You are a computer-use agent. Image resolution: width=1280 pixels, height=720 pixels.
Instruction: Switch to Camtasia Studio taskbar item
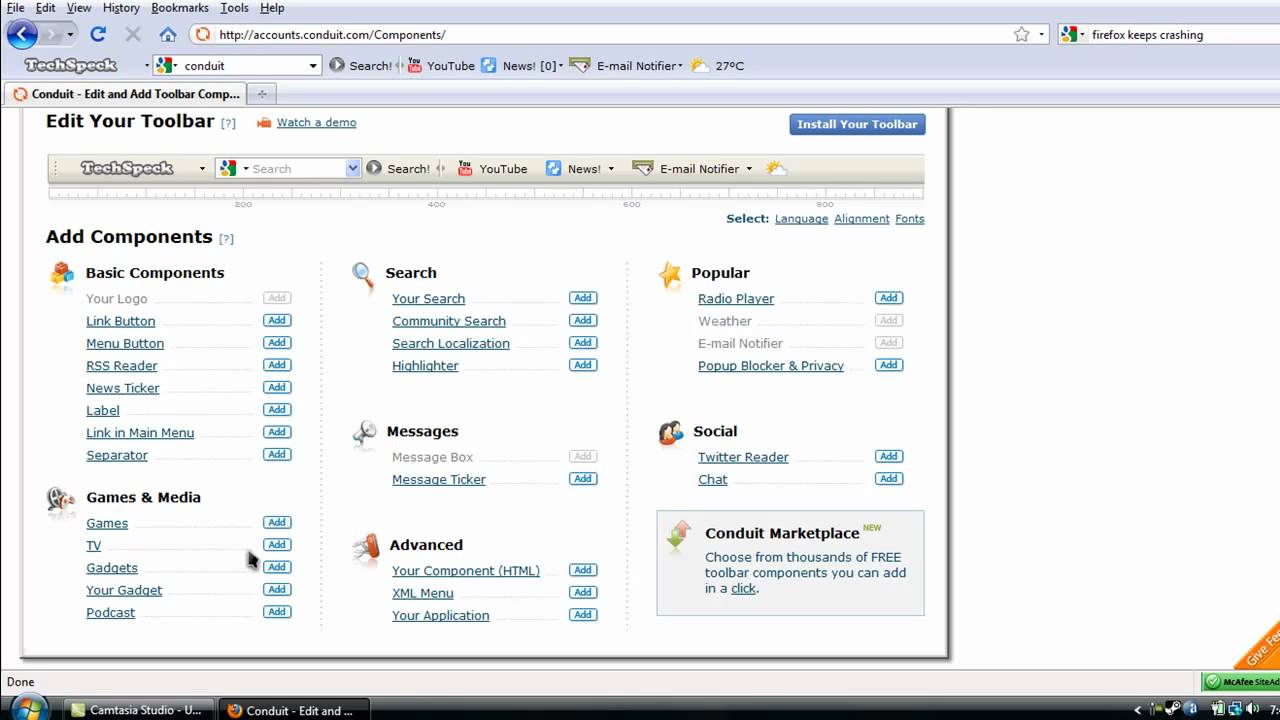tap(137, 710)
